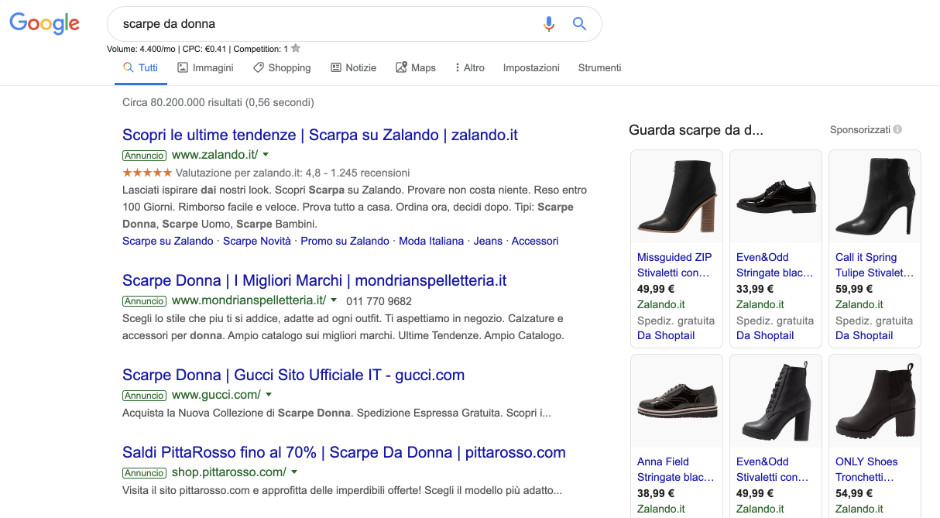Click the Scarpe Novità sitelink

click(x=257, y=241)
